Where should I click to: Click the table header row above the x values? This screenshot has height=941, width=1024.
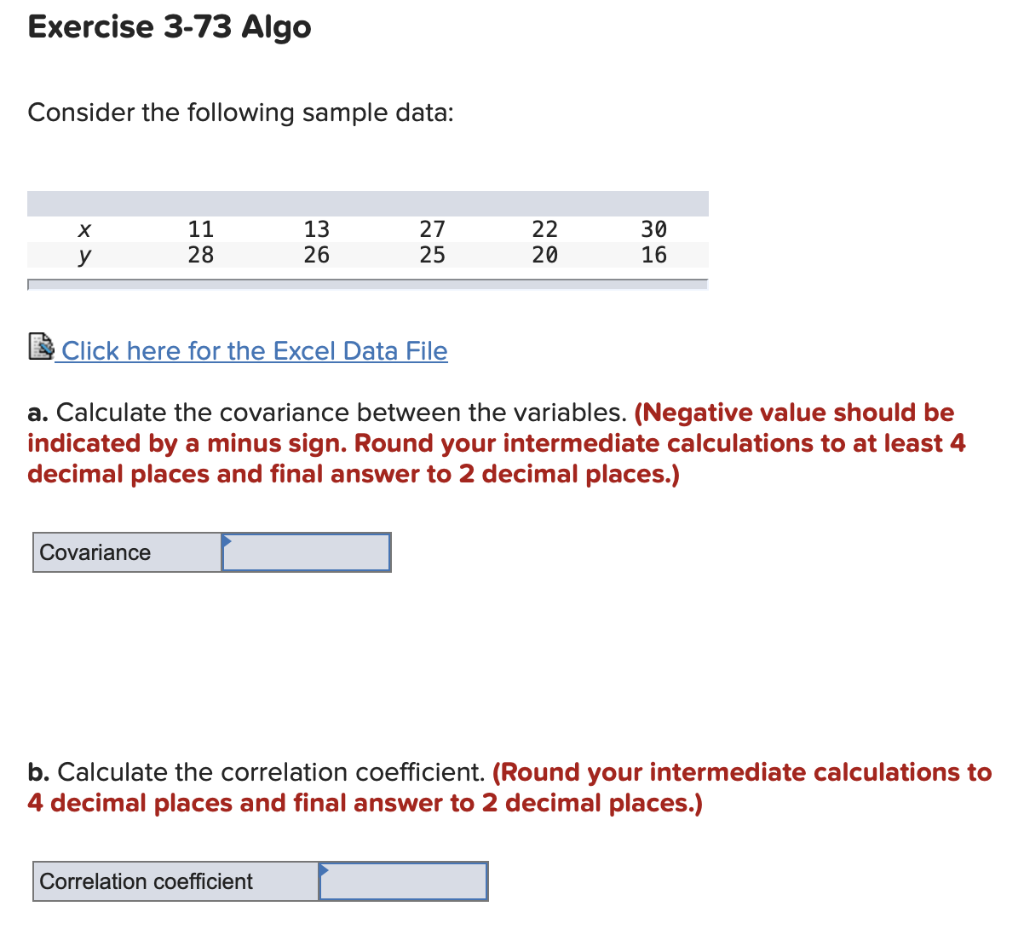point(368,203)
